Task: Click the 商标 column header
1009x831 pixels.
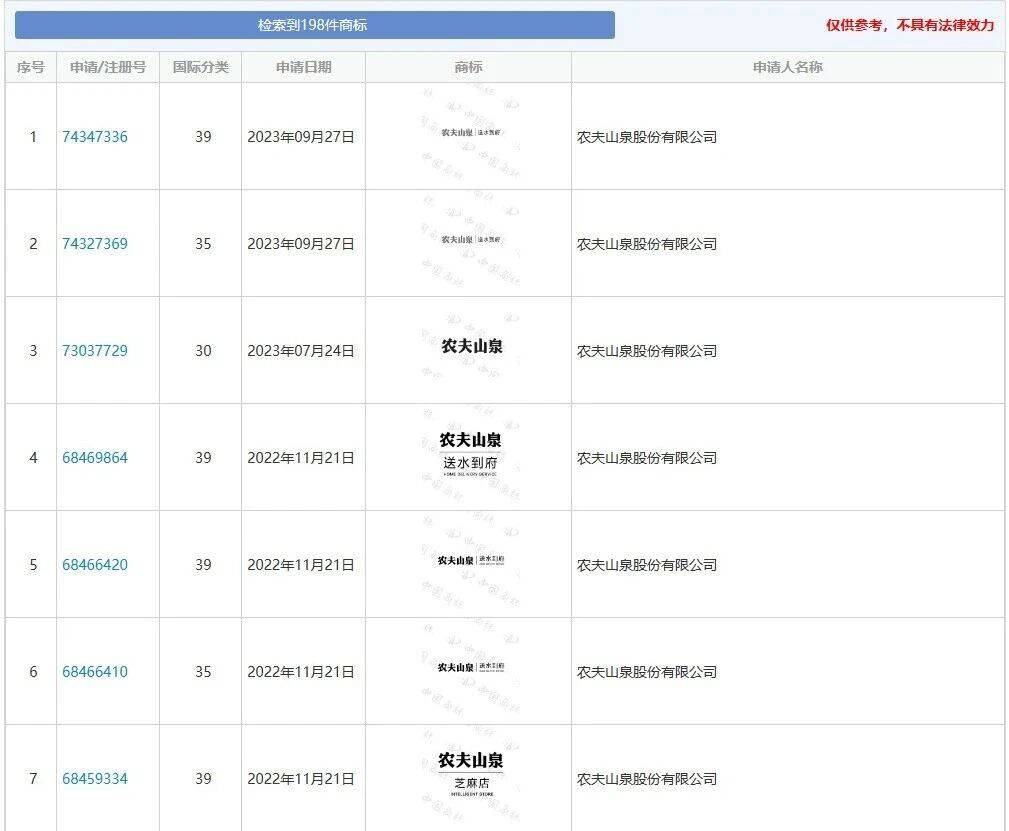Action: tap(468, 67)
